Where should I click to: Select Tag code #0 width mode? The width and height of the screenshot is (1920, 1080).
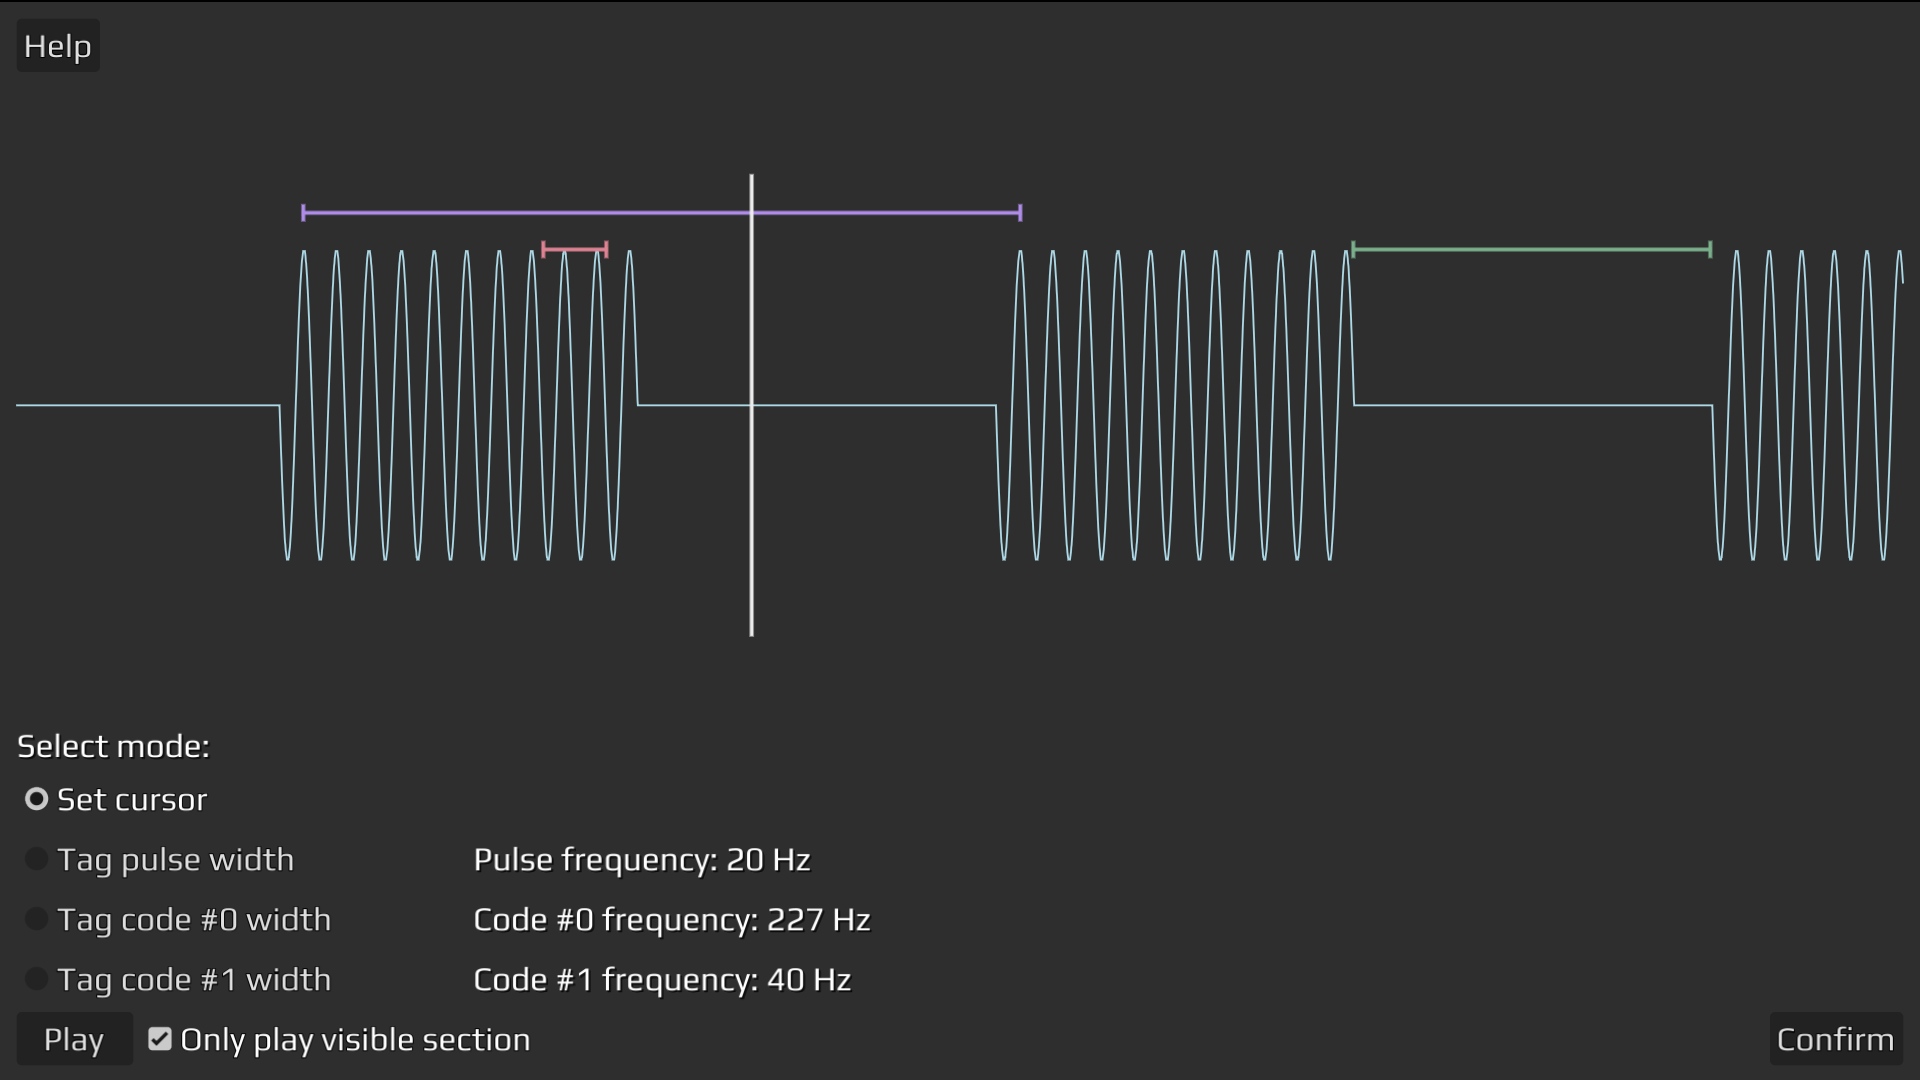pos(37,919)
